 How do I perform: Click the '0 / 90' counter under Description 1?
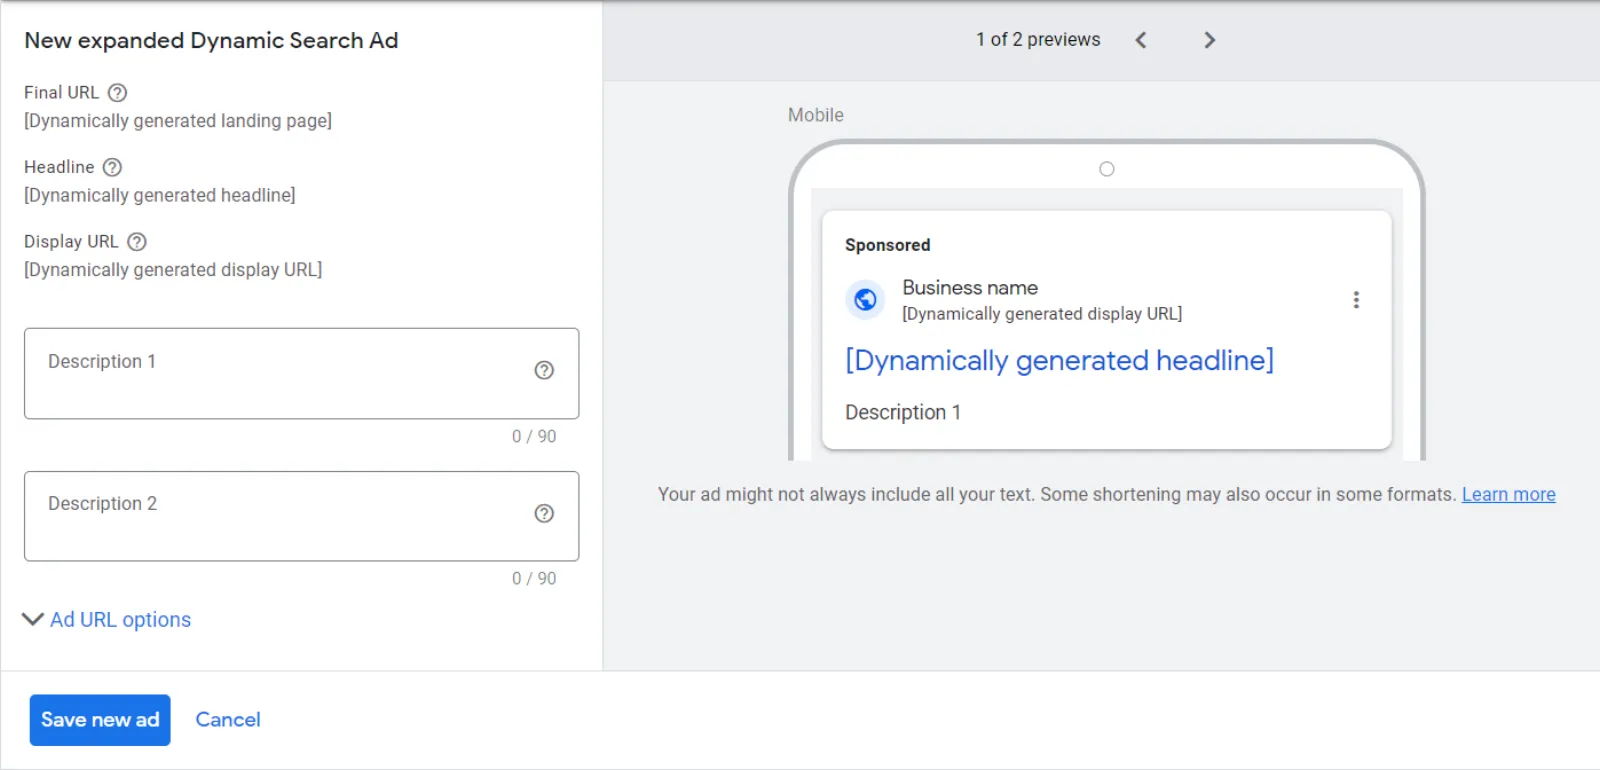534,436
